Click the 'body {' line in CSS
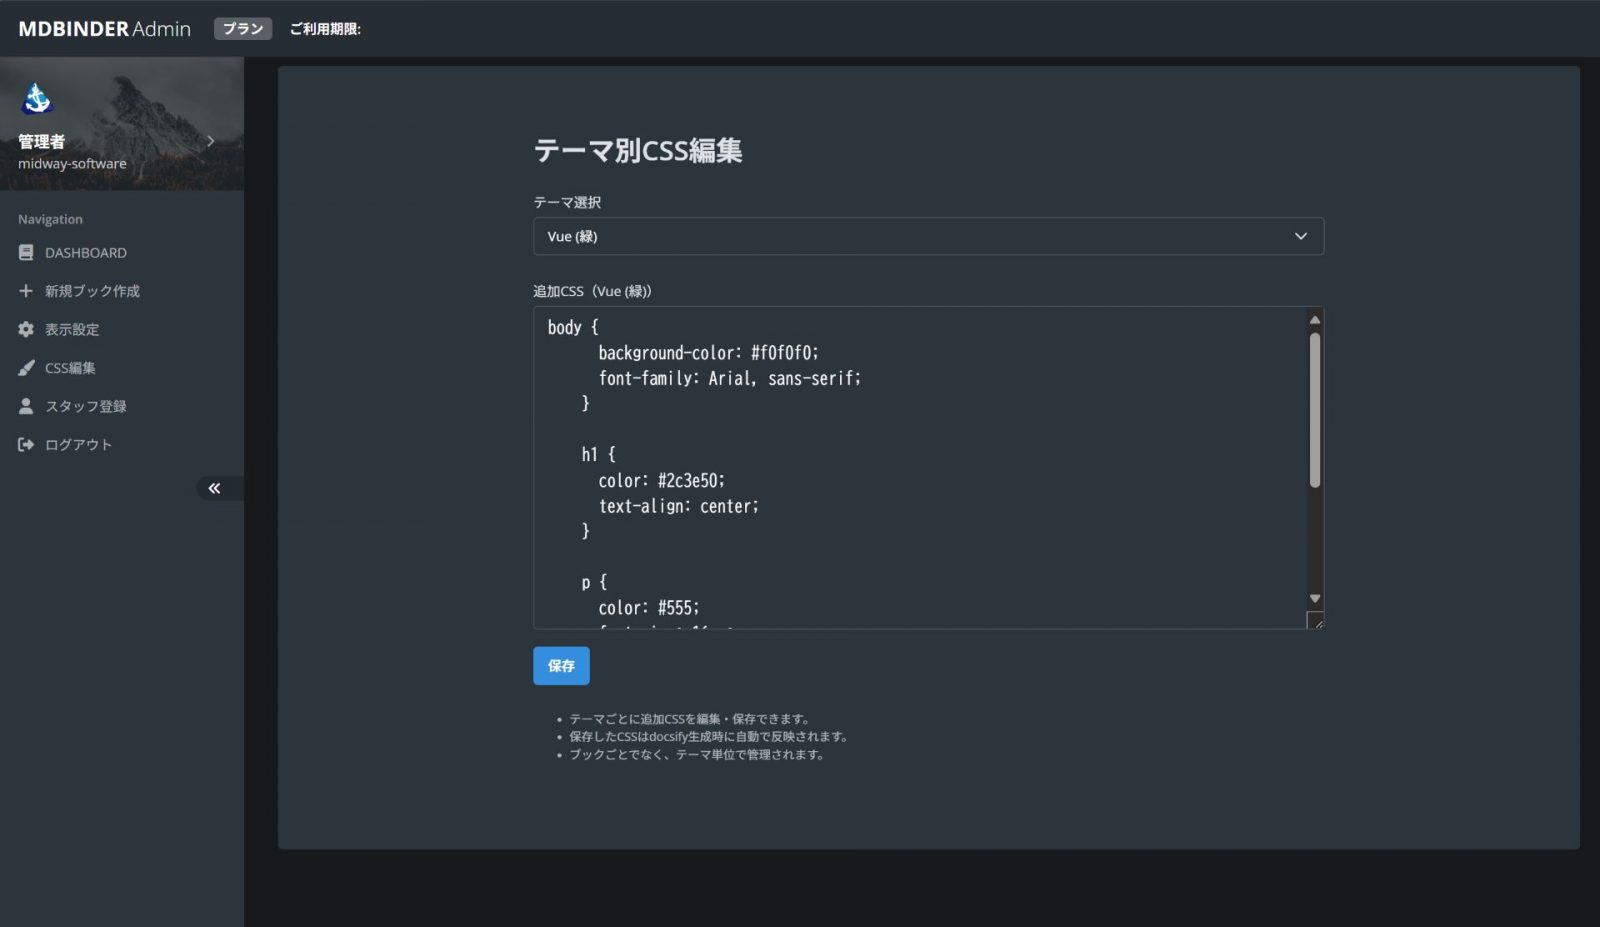Image resolution: width=1600 pixels, height=927 pixels. (x=573, y=327)
